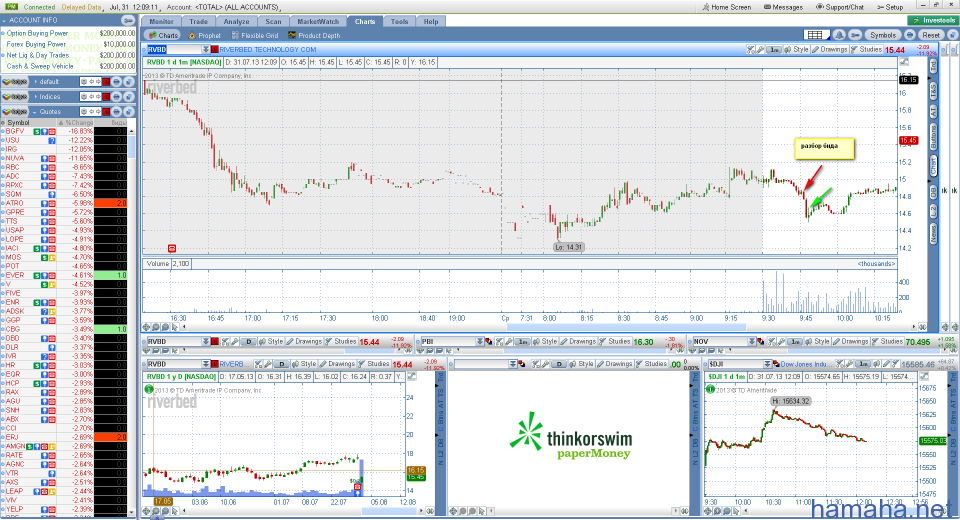
Task: Expand the default watchlist gadget
Action: (36, 81)
